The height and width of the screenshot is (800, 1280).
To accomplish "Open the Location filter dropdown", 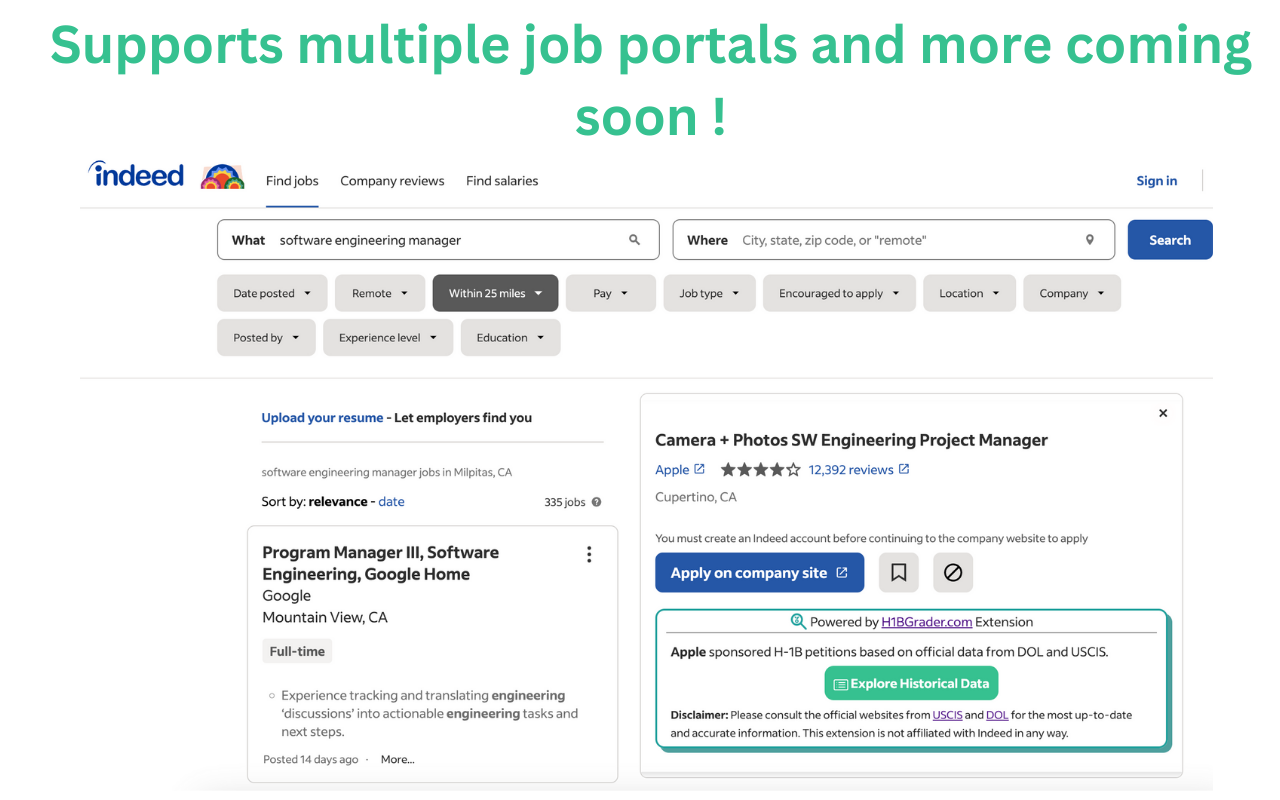I will [969, 293].
